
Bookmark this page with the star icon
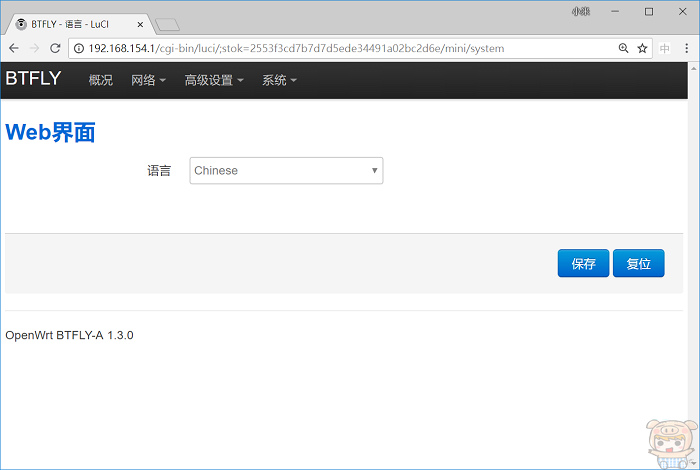[642, 48]
